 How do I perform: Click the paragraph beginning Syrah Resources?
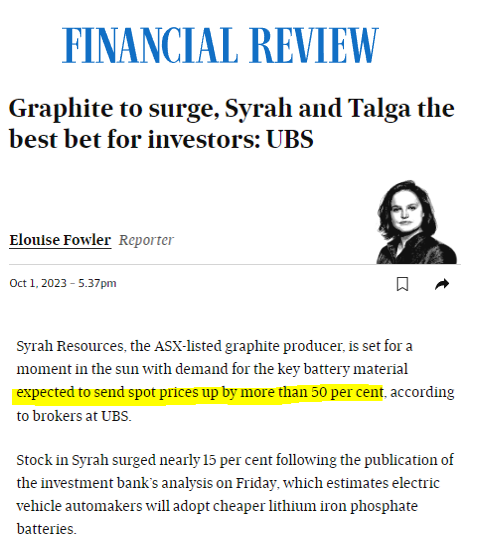pos(235,381)
